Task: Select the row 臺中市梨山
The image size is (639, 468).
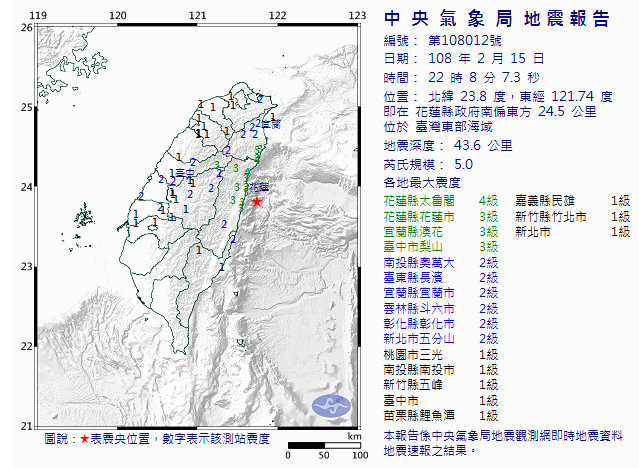Action: tap(441, 247)
